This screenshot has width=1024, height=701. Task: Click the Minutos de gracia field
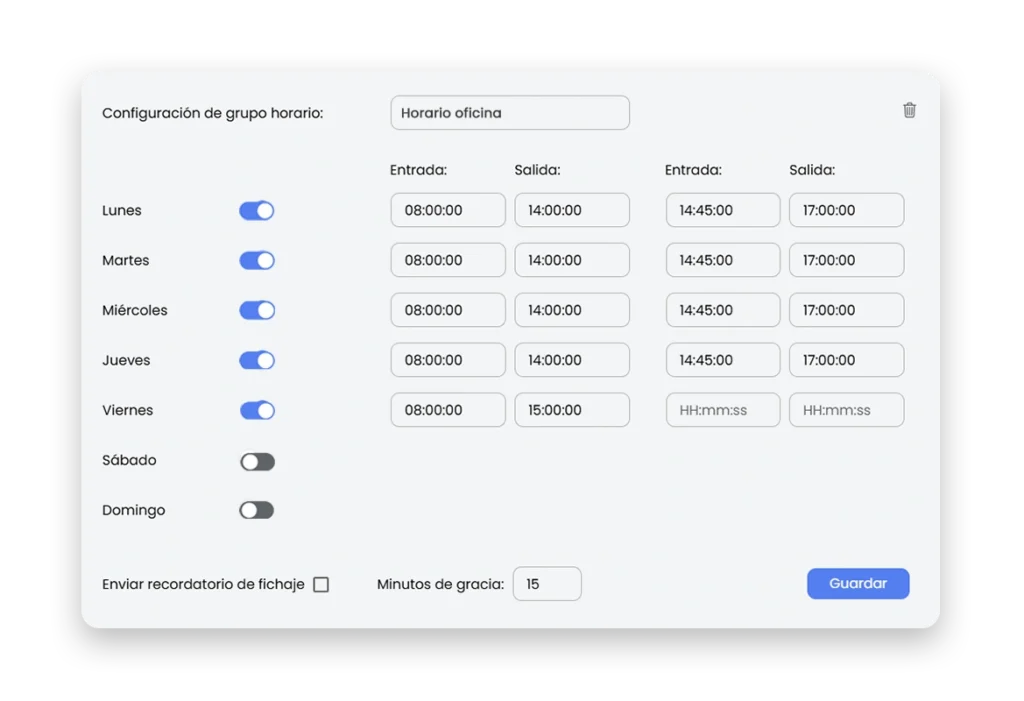(x=546, y=584)
